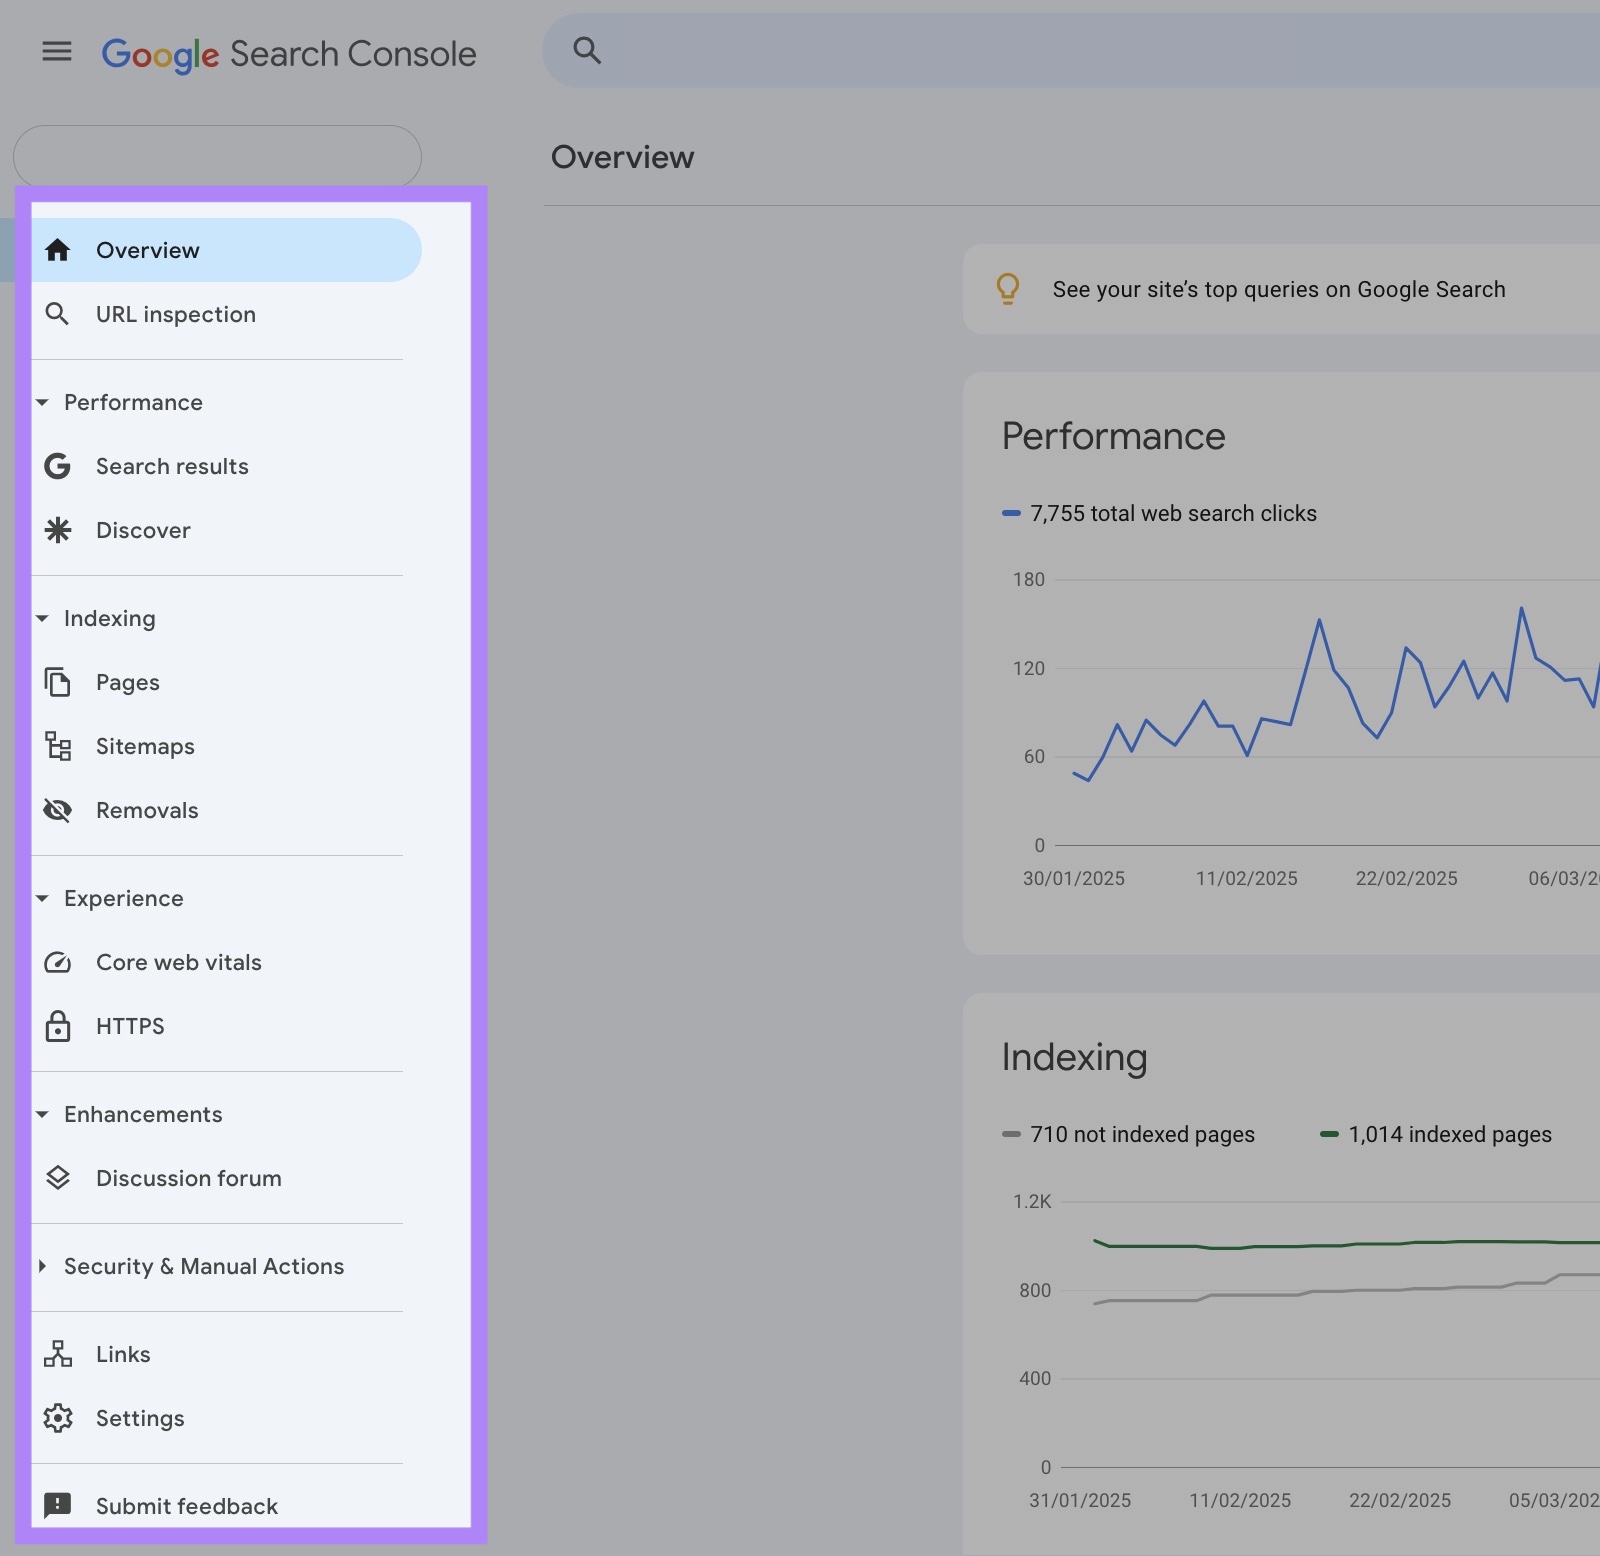Open Discussion forum under Enhancements

click(x=188, y=1178)
